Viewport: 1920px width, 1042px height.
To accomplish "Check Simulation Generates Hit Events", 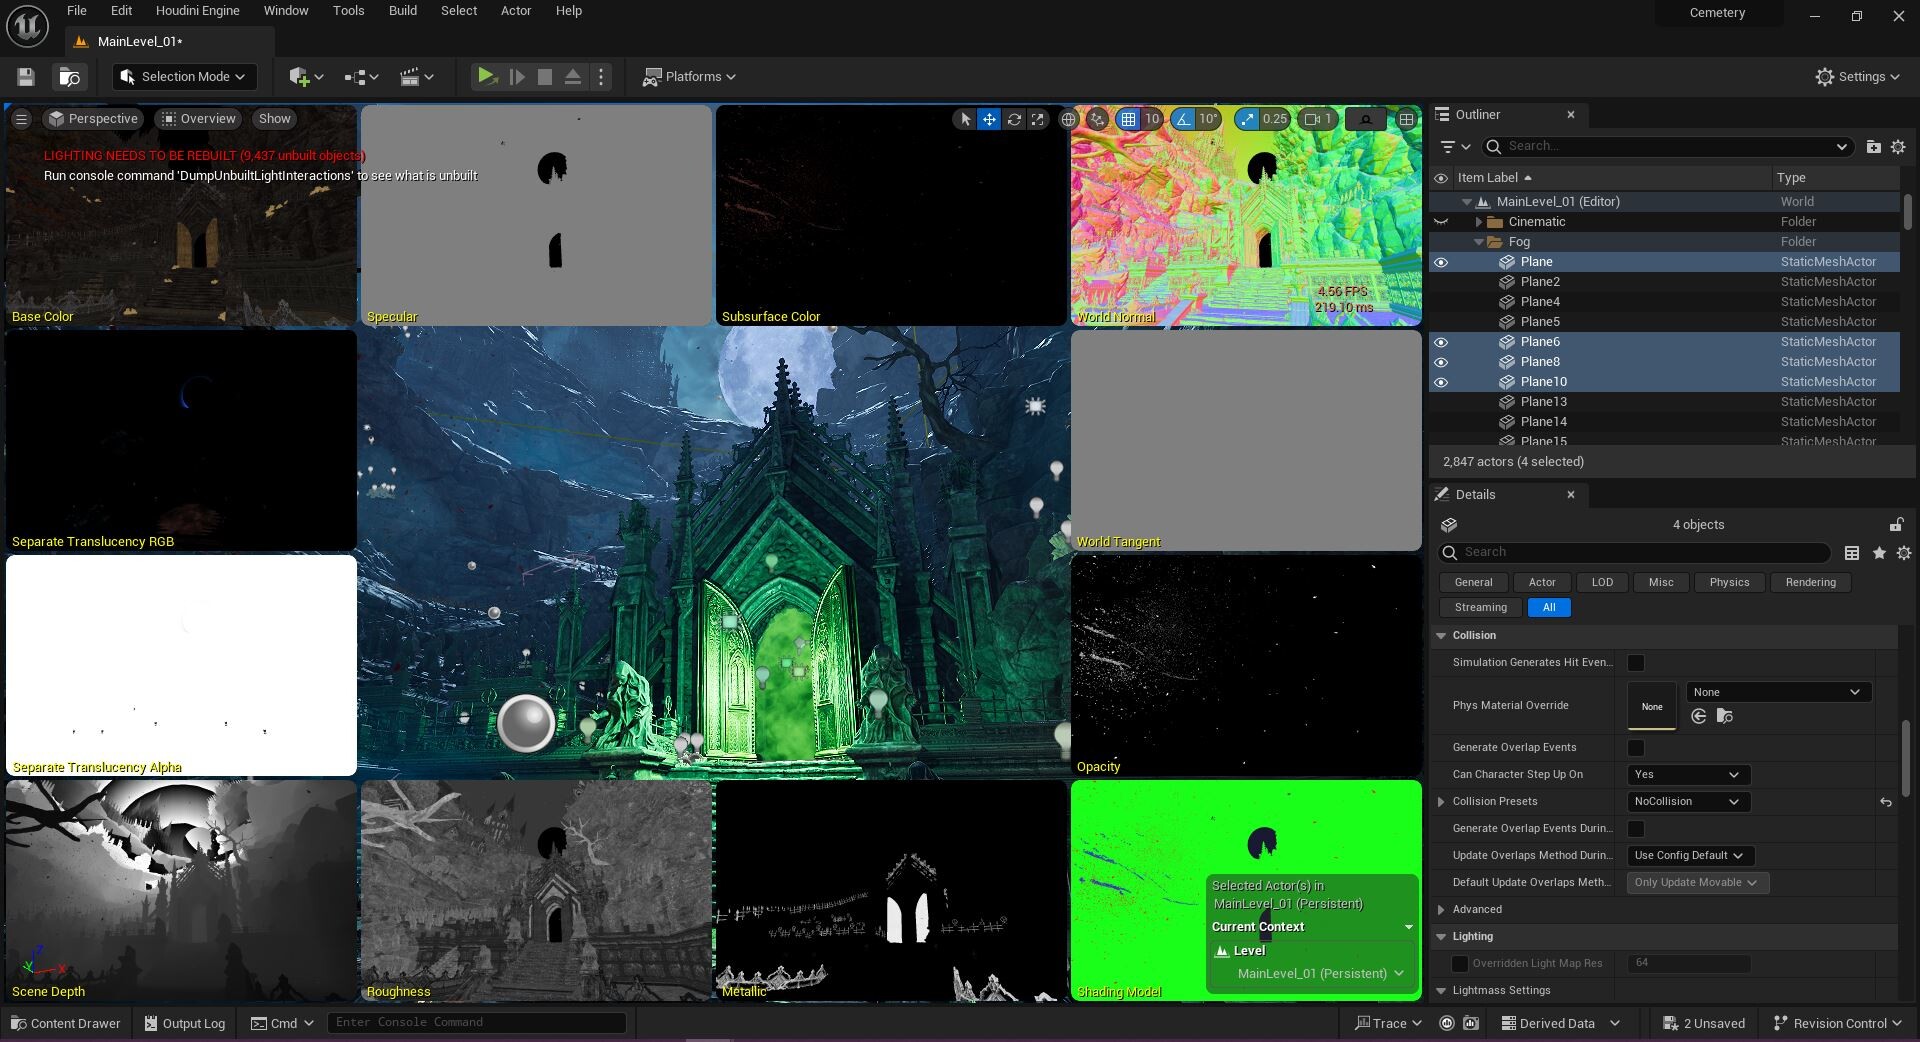I will pos(1635,662).
